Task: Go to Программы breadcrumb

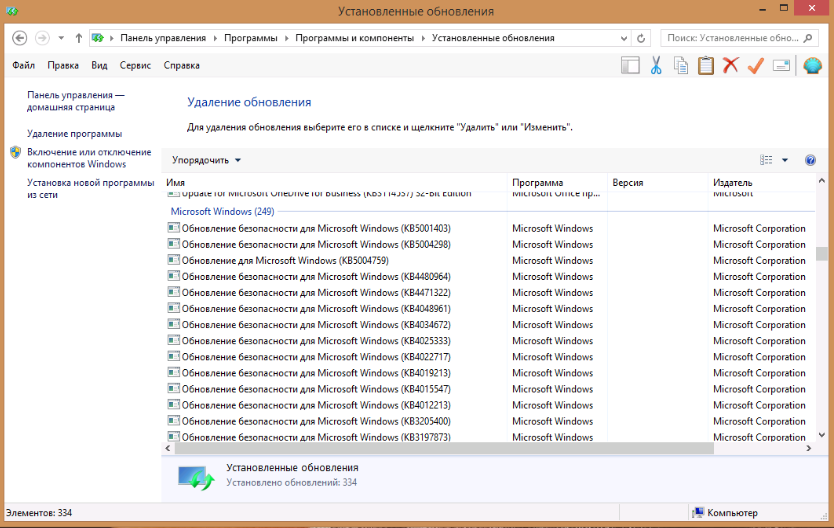Action: point(251,38)
